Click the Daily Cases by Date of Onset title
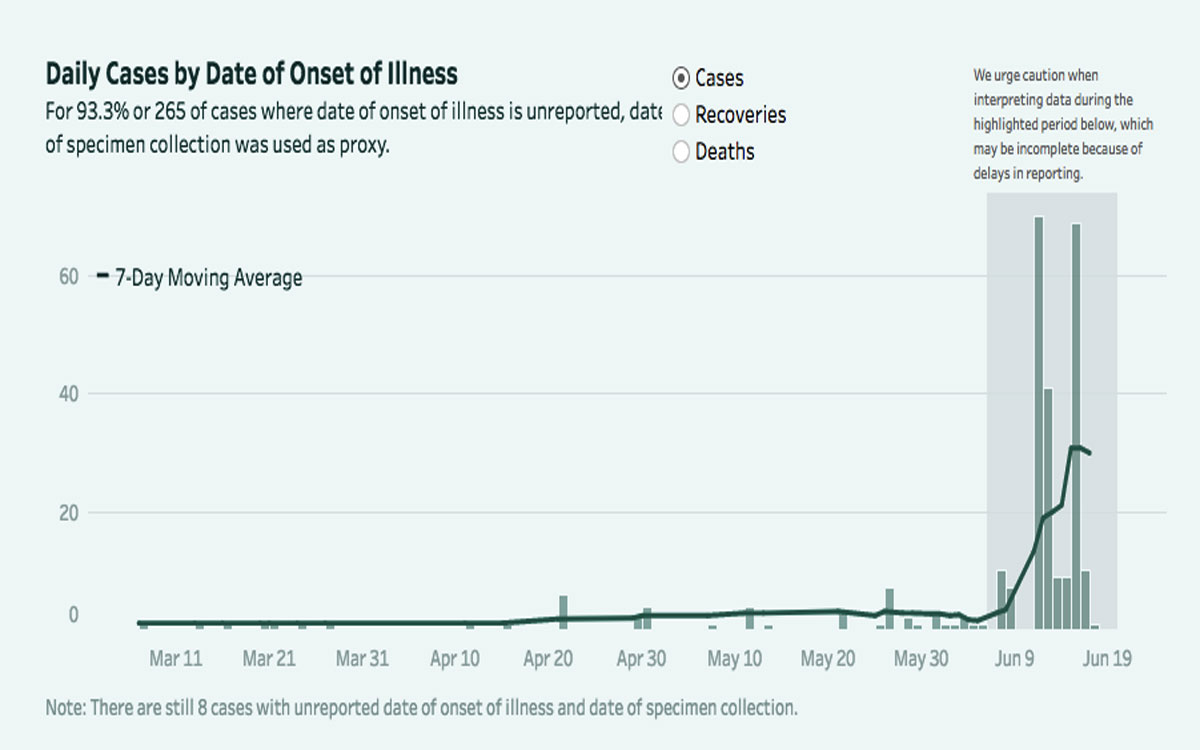Viewport: 1200px width, 750px height. (251, 74)
